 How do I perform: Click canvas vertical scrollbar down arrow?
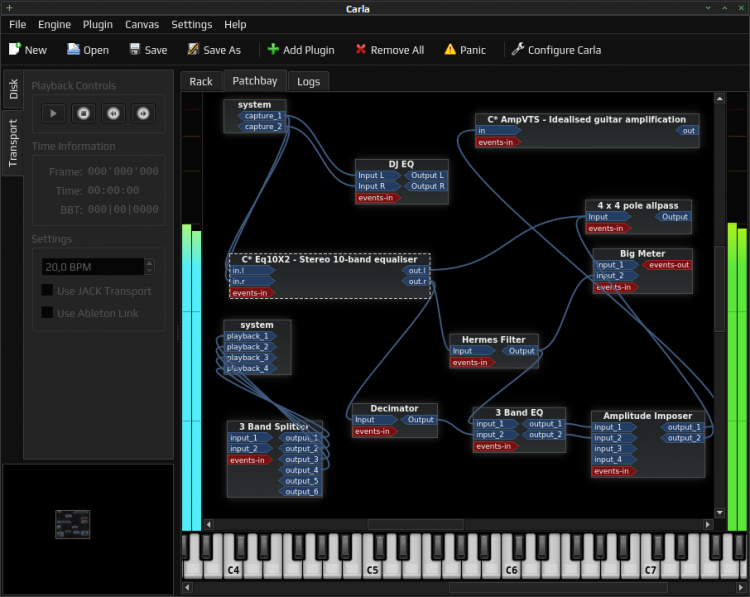[x=719, y=512]
